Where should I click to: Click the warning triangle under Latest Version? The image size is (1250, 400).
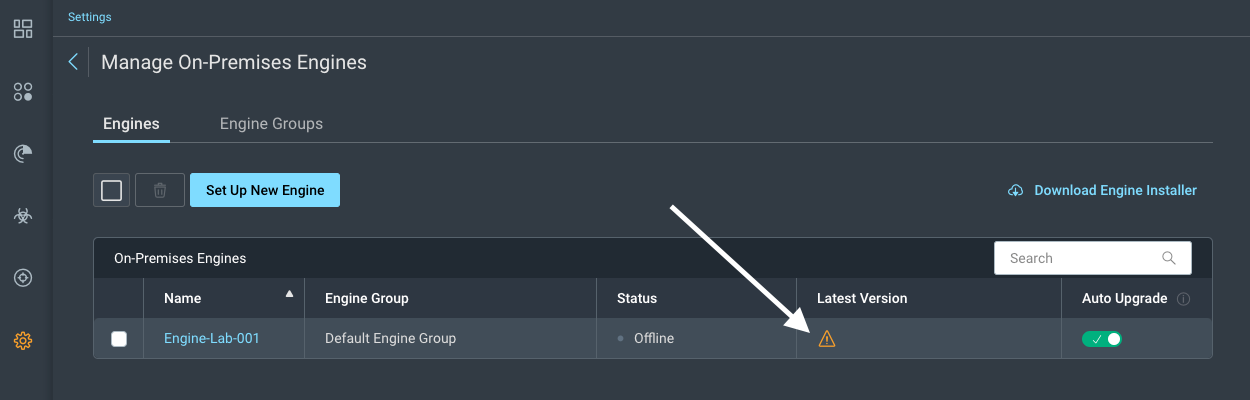point(827,339)
